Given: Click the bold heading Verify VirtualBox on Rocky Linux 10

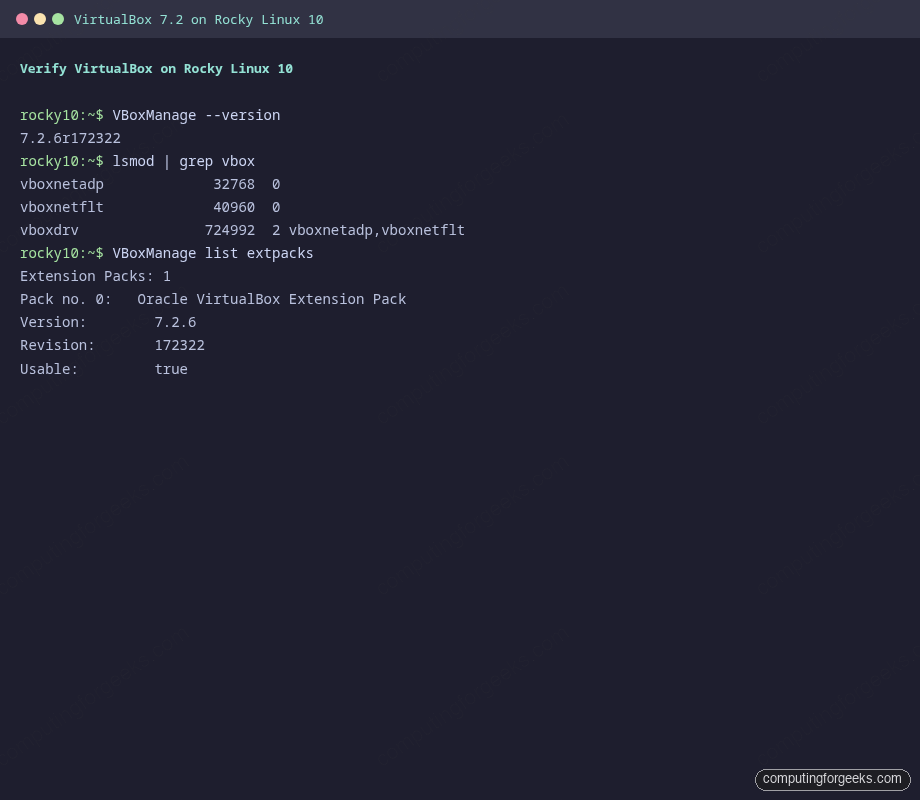Looking at the screenshot, I should tap(156, 68).
